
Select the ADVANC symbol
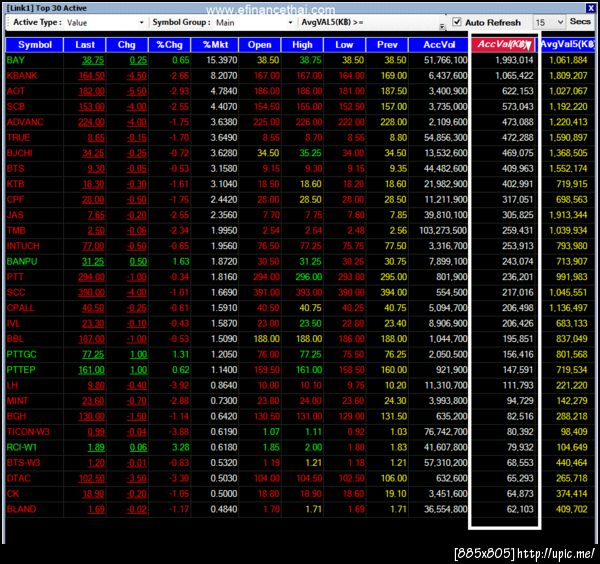click(x=25, y=122)
